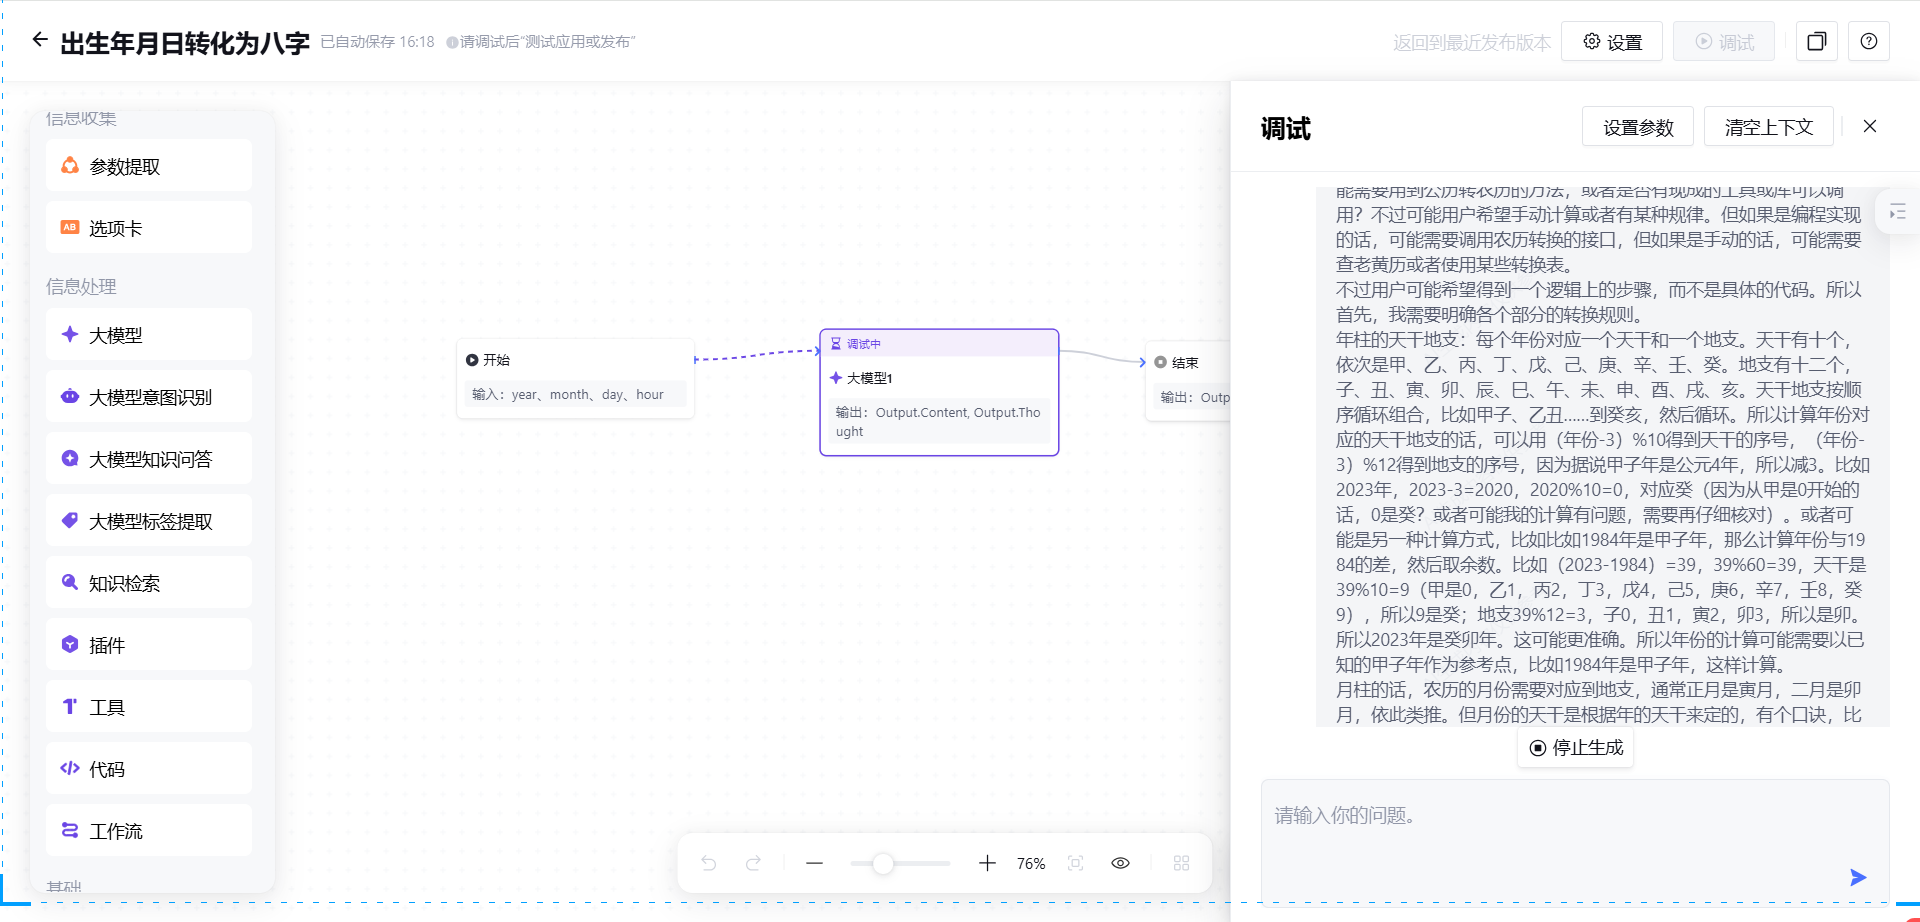The height and width of the screenshot is (922, 1920).
Task: Select the 大模型标签提取 node component
Action: pyautogui.click(x=149, y=521)
